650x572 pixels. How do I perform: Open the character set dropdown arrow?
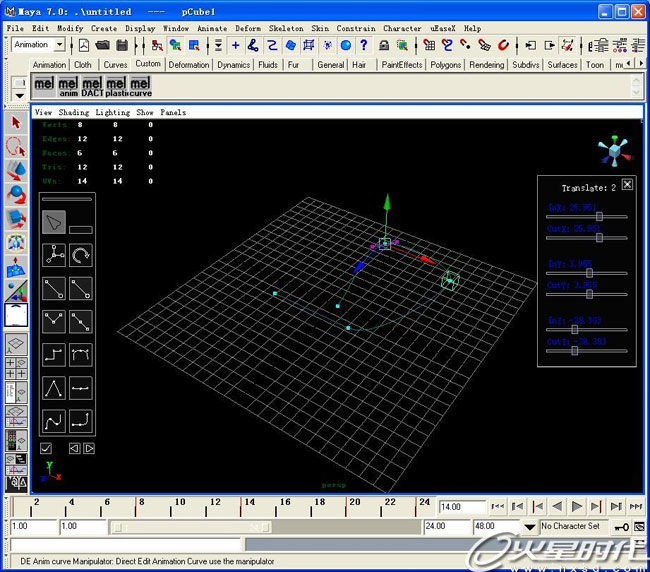pyautogui.click(x=529, y=527)
